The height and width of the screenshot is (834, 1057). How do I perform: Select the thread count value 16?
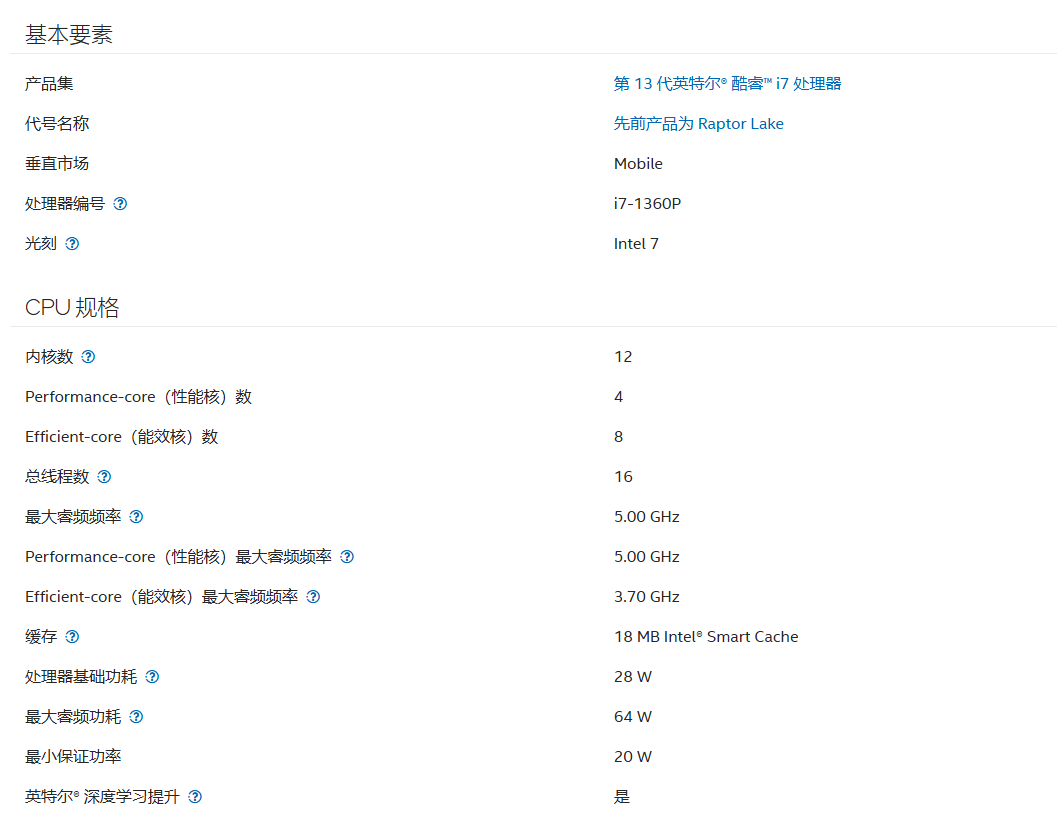pyautogui.click(x=624, y=477)
